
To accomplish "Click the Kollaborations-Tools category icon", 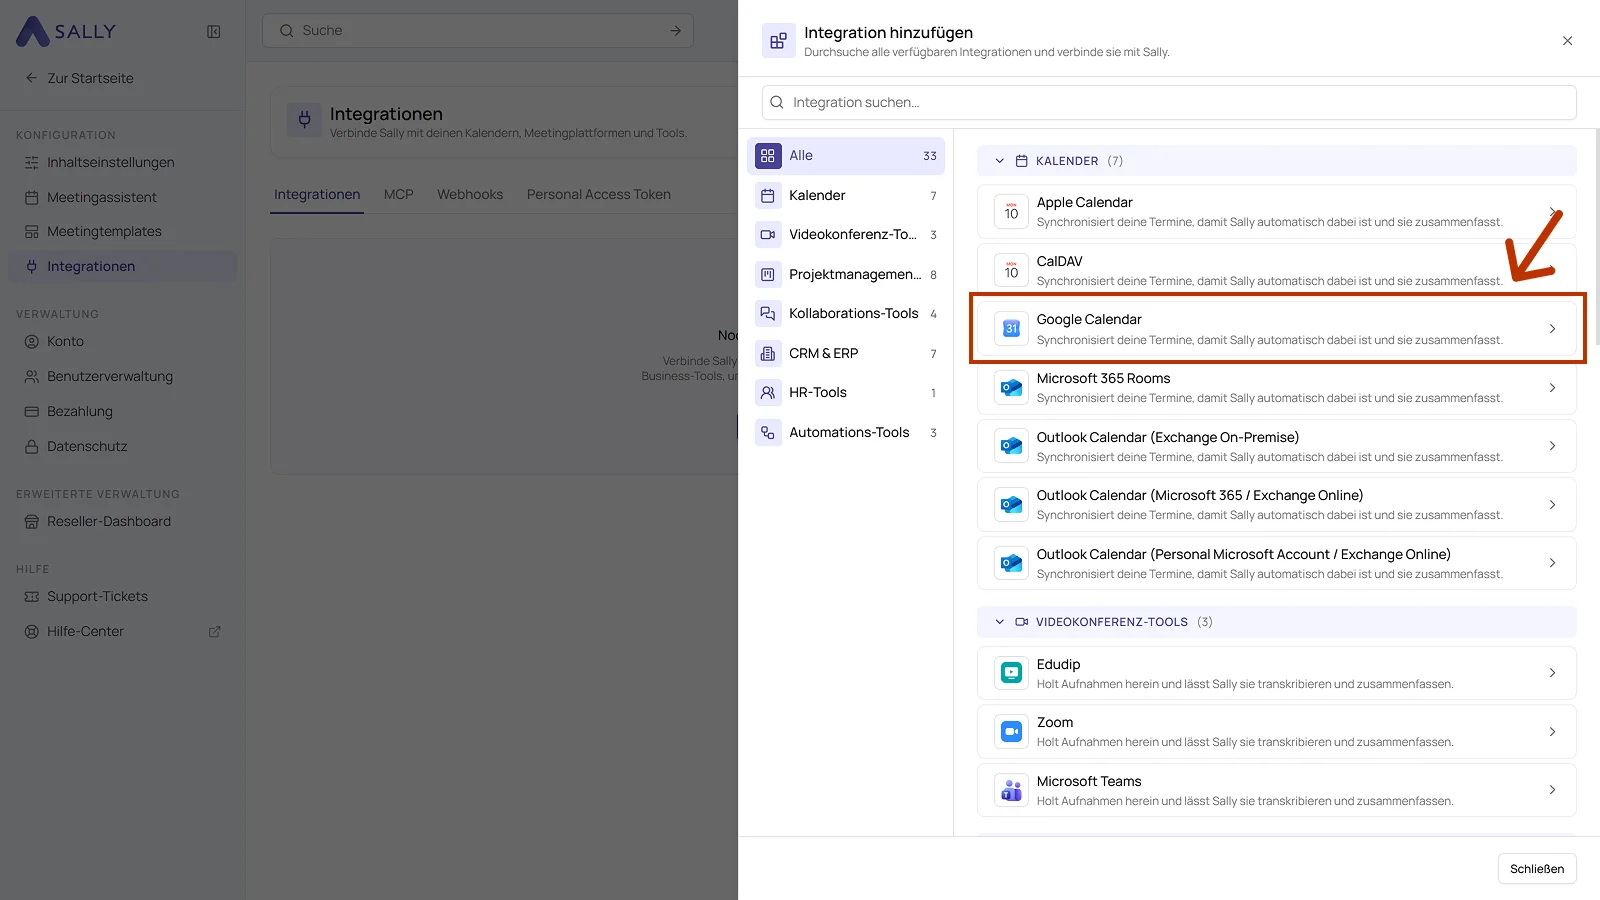I will (768, 314).
